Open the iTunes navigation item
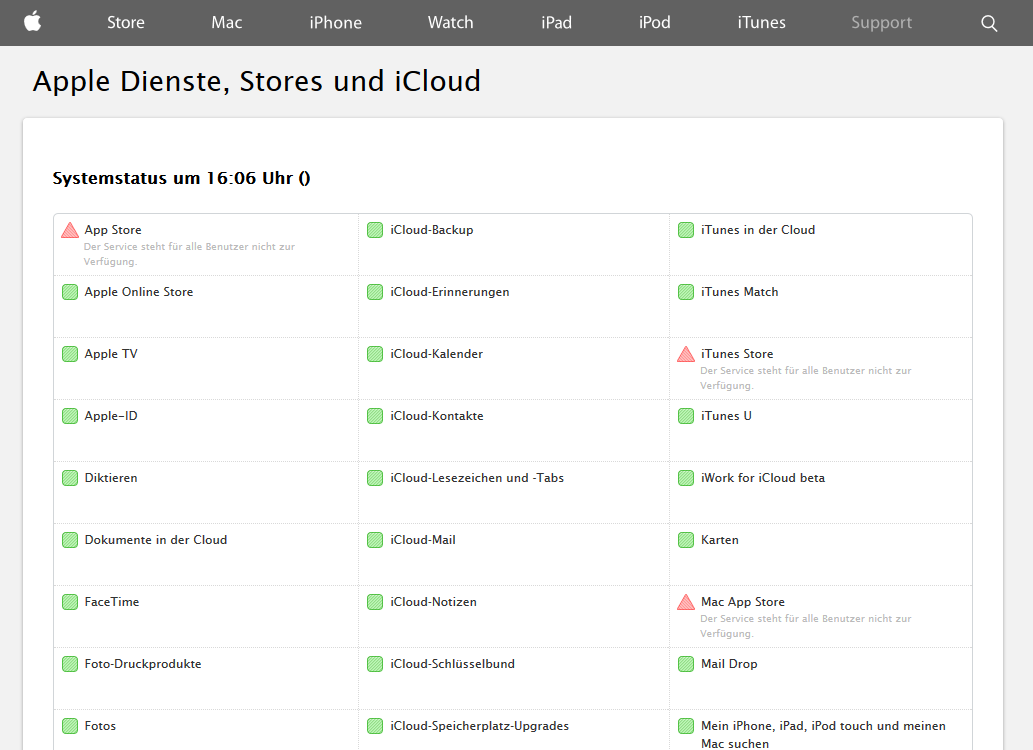The image size is (1033, 750). click(762, 22)
